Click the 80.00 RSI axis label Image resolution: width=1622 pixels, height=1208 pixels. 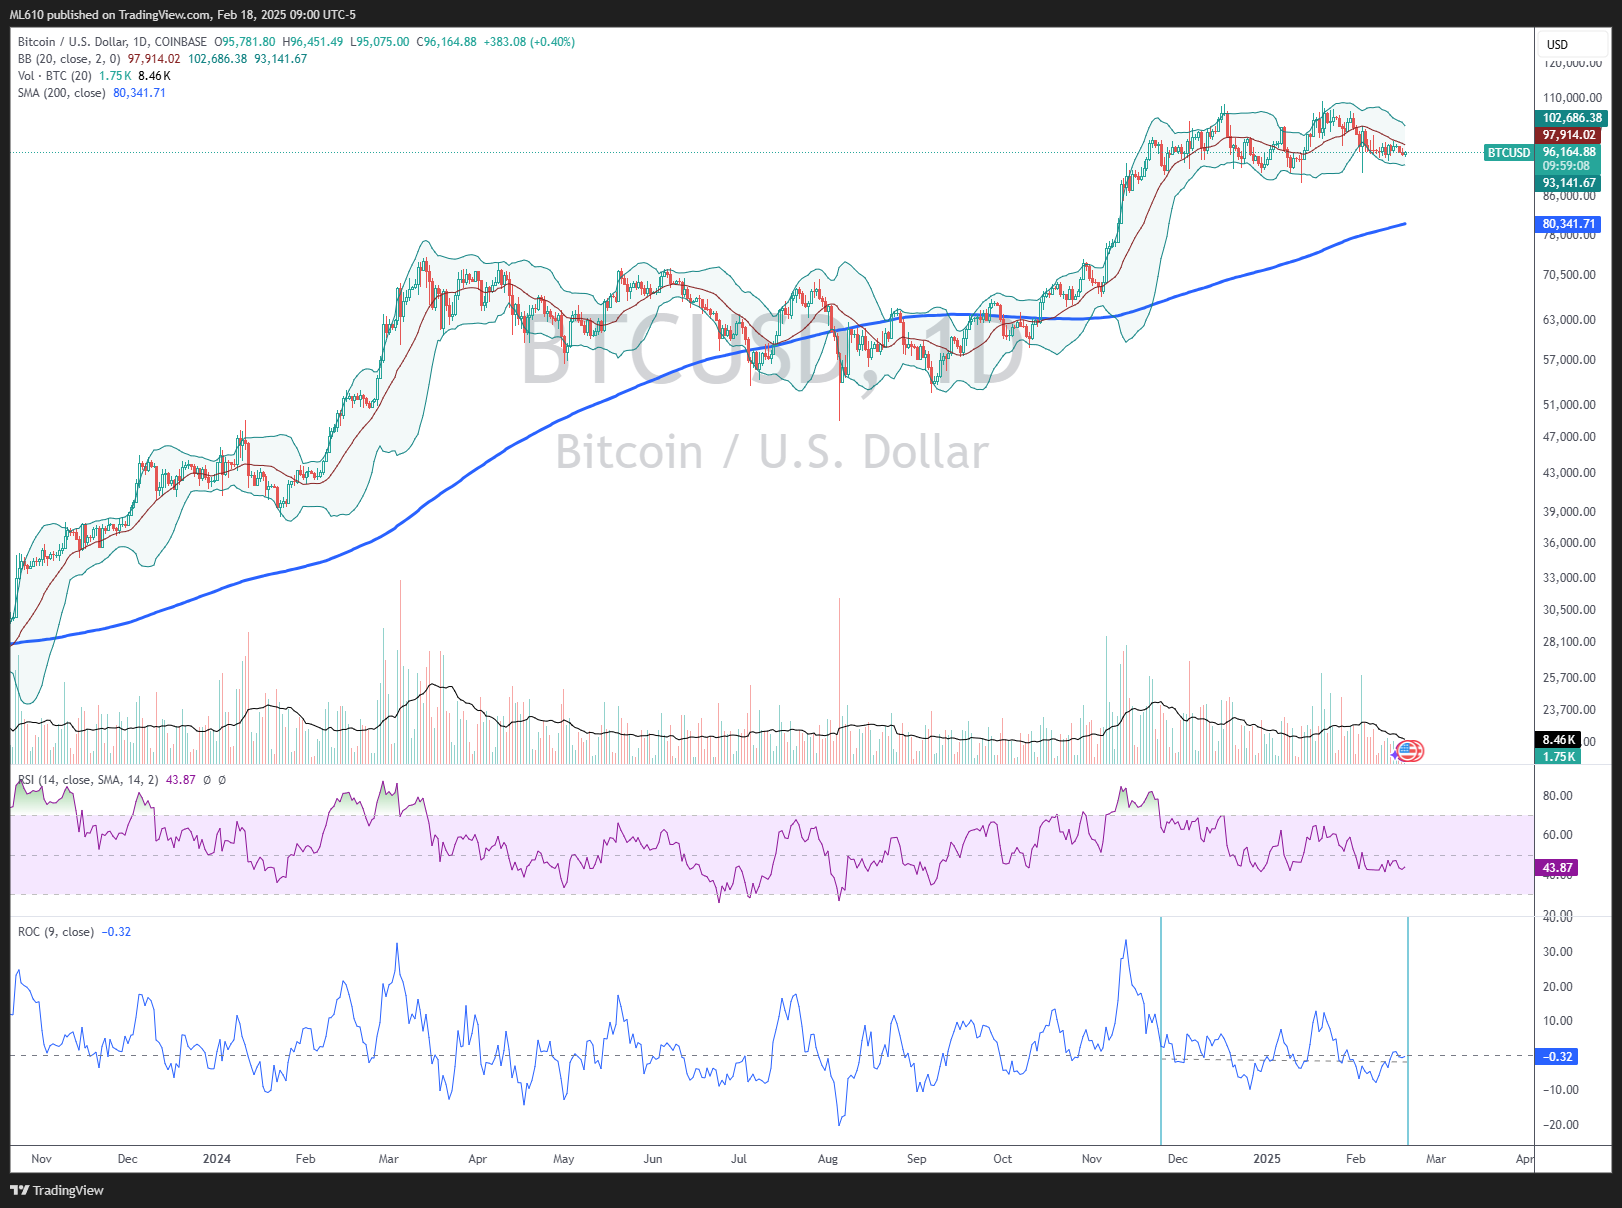(x=1558, y=796)
